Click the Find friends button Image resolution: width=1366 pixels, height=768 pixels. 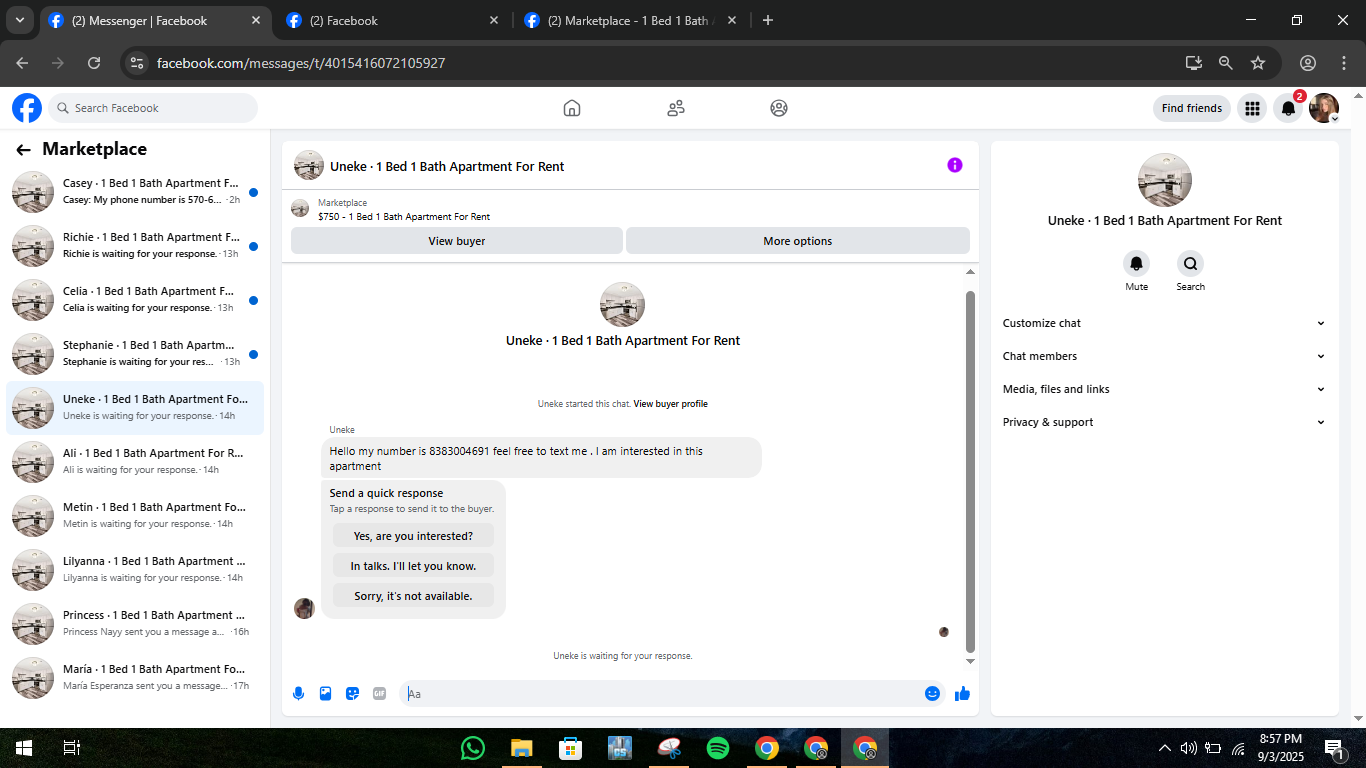coord(1192,108)
